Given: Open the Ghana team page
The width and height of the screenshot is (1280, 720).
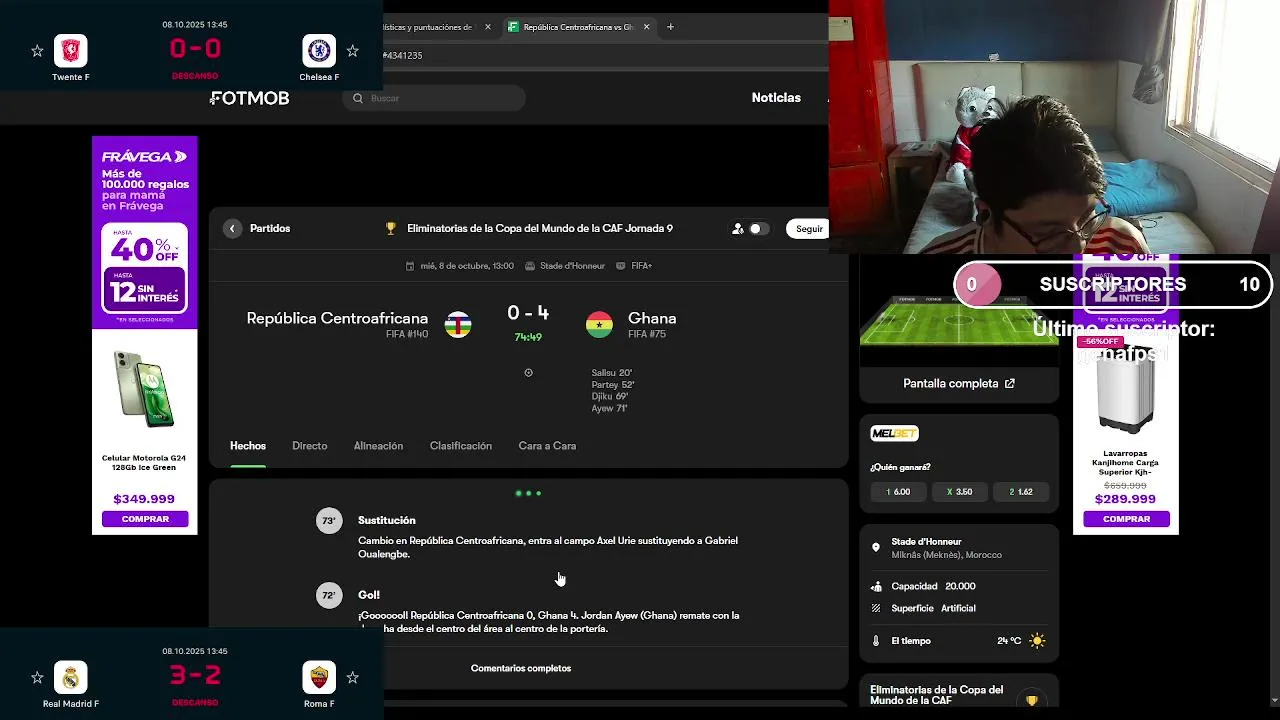Looking at the screenshot, I should point(652,318).
